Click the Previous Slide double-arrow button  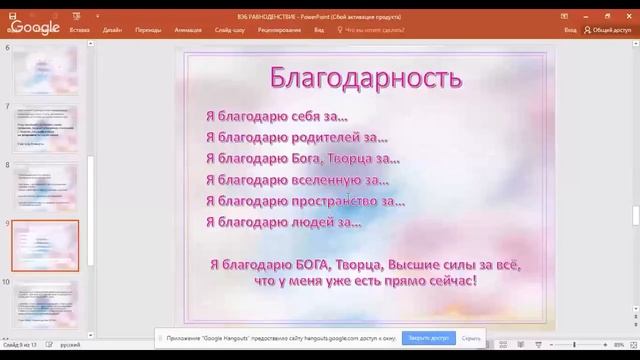[636, 317]
